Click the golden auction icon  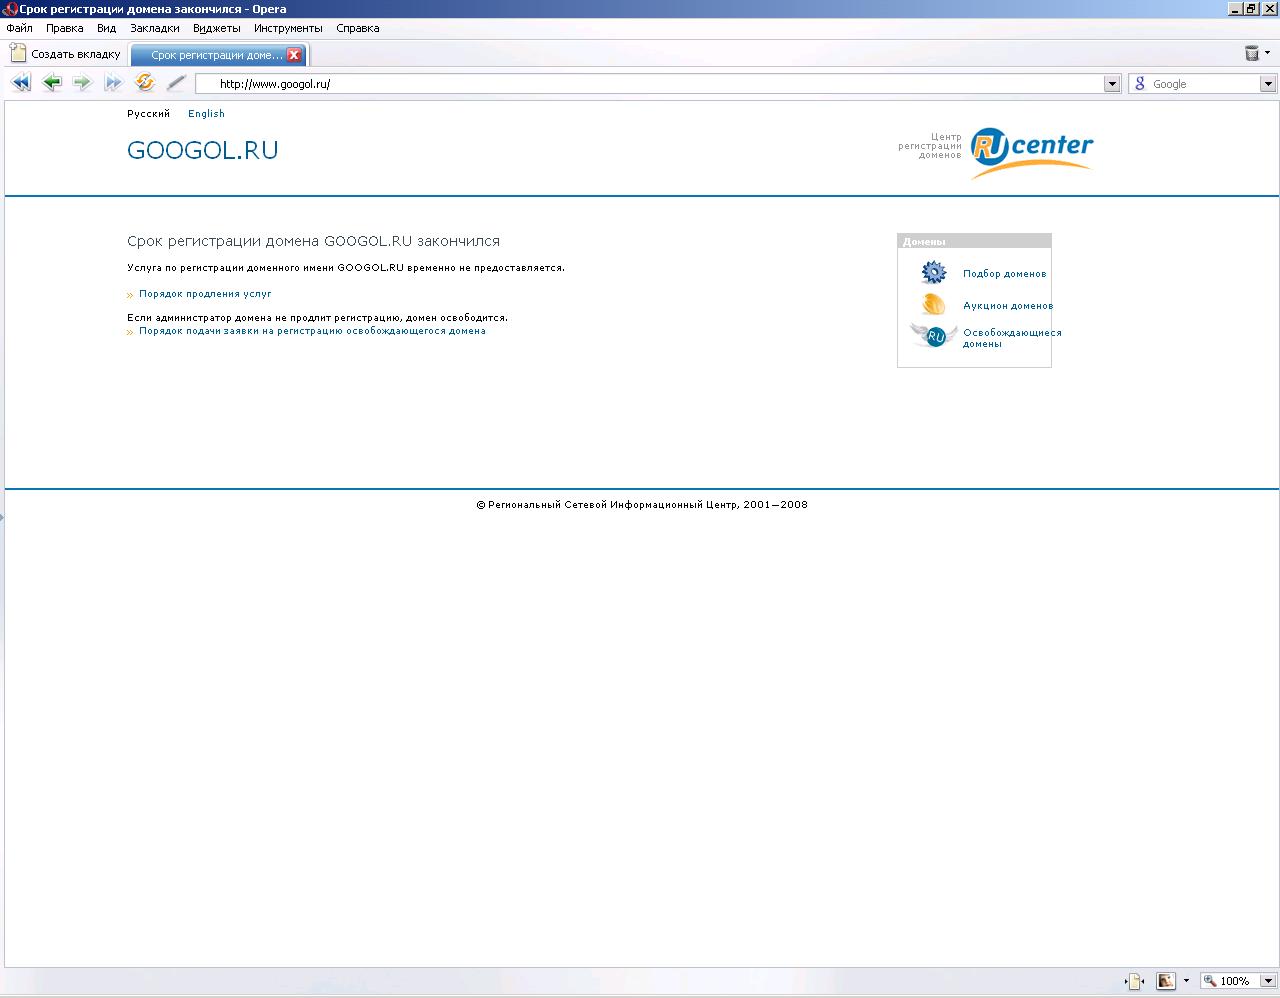tap(933, 304)
